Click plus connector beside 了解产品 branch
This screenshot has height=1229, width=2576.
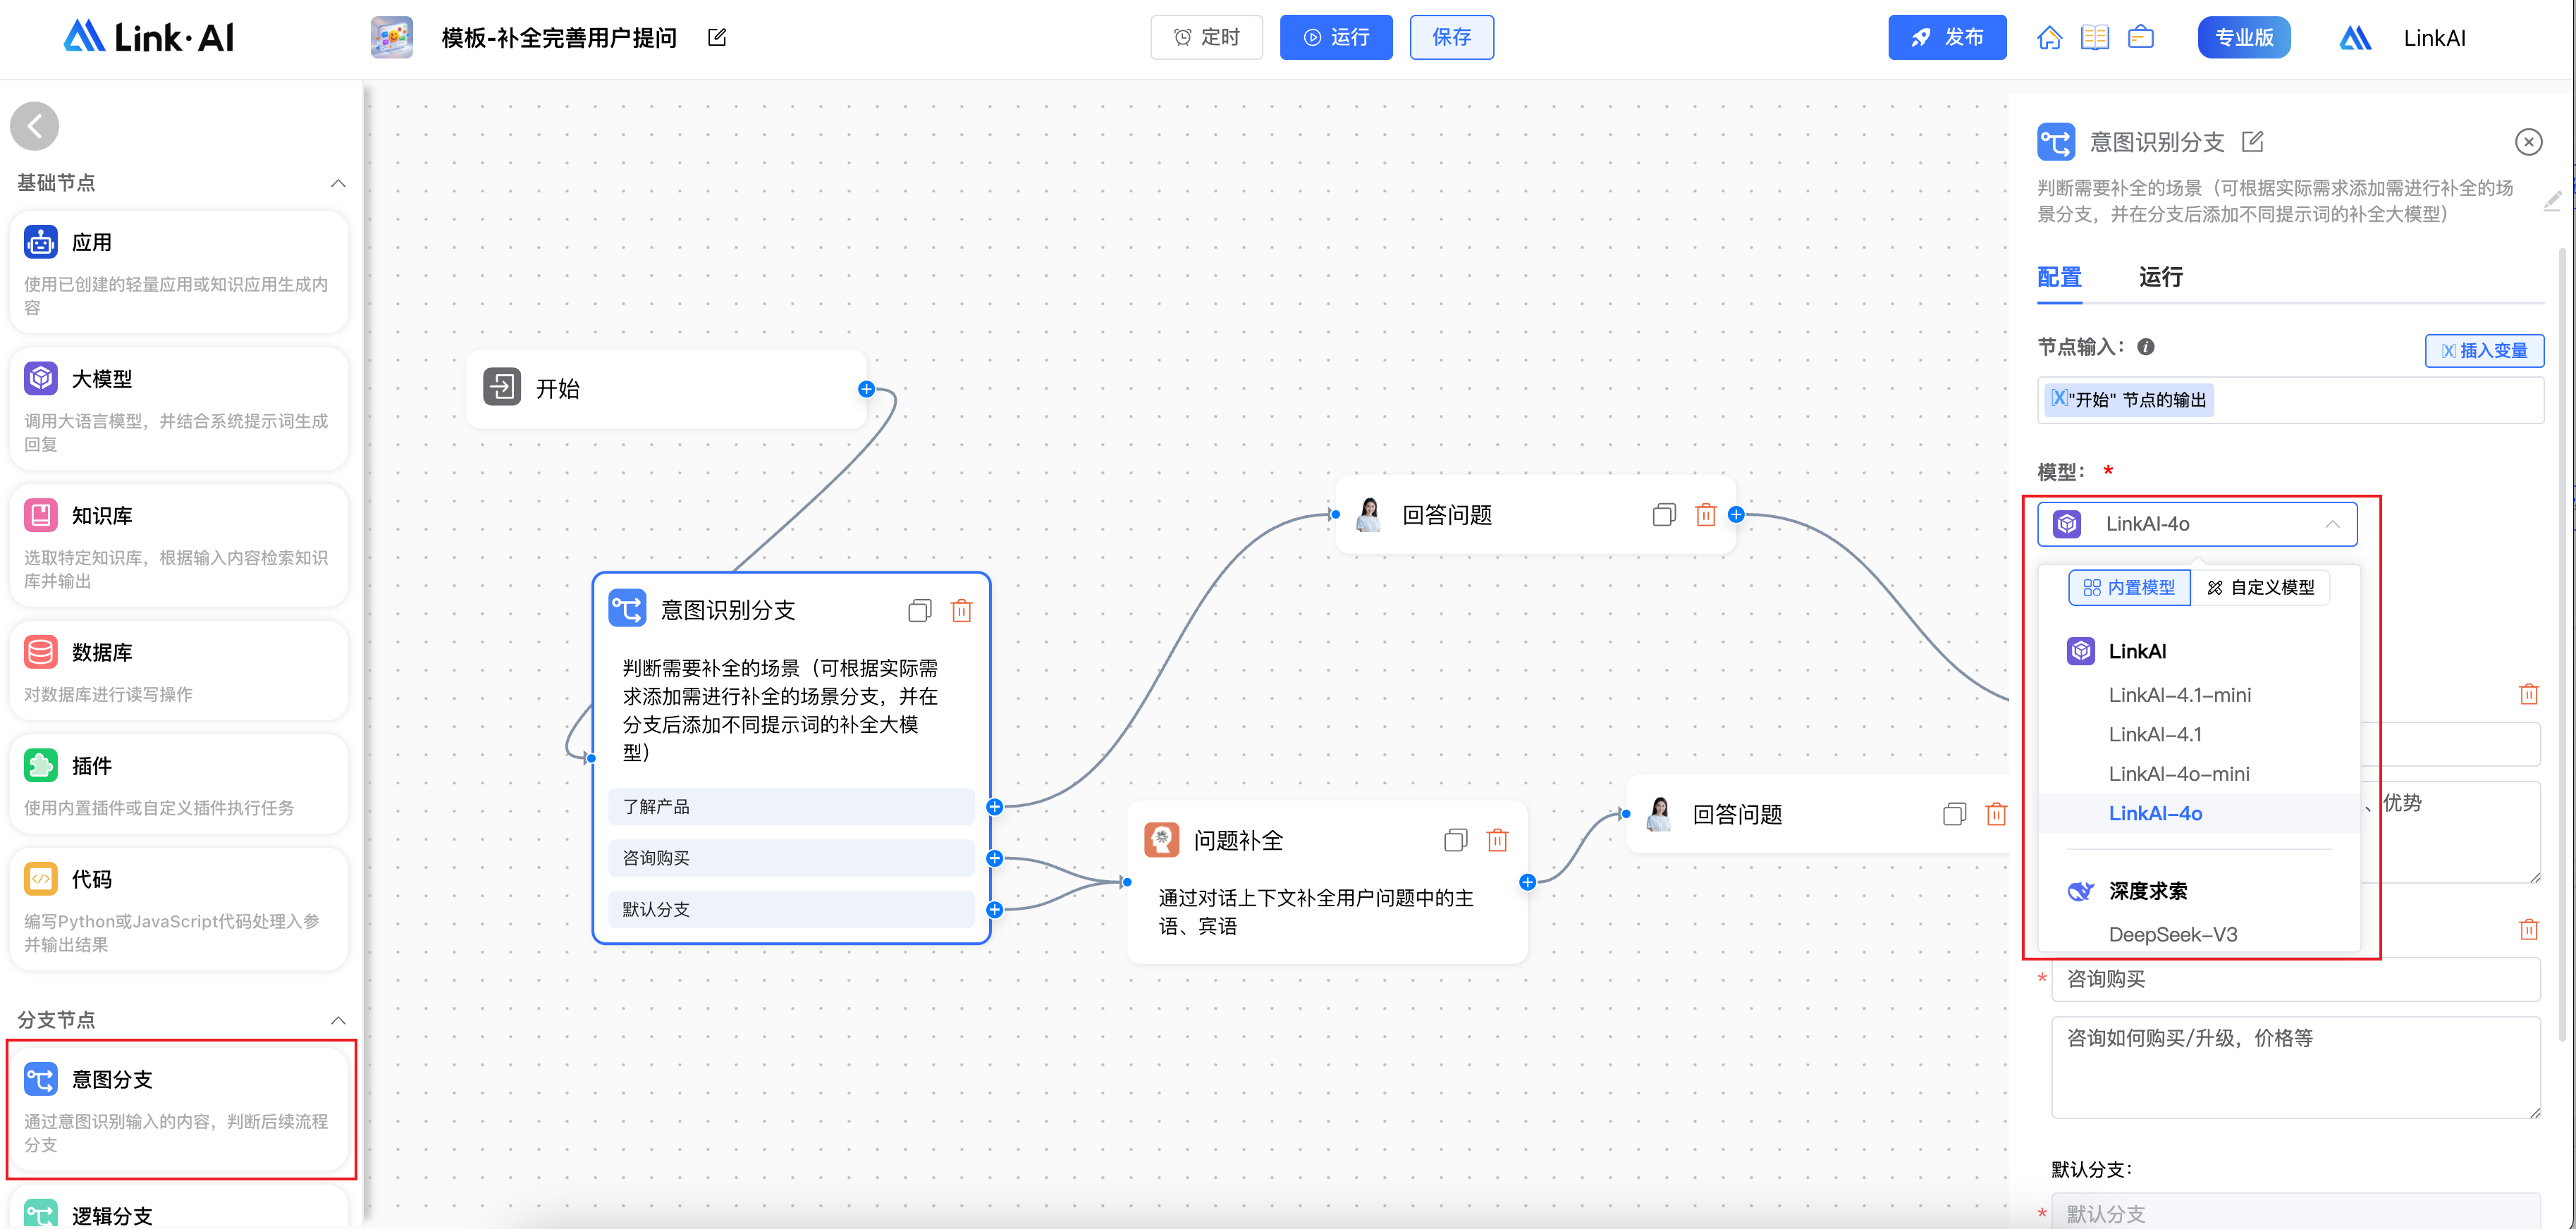coord(995,807)
